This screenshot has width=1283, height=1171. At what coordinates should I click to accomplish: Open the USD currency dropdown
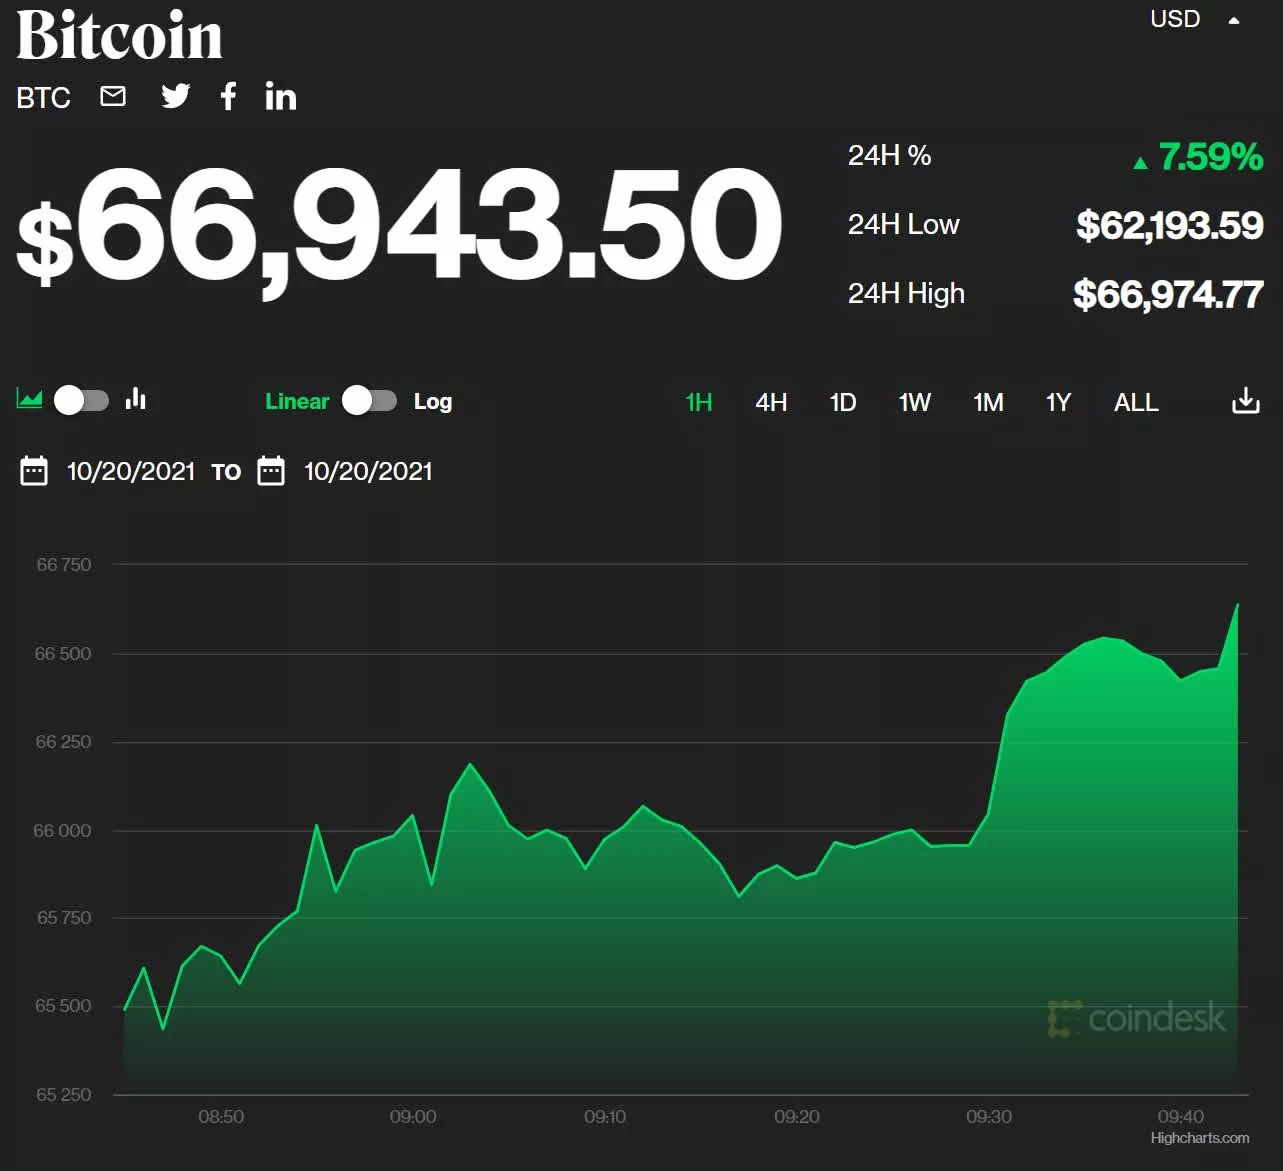point(1175,19)
